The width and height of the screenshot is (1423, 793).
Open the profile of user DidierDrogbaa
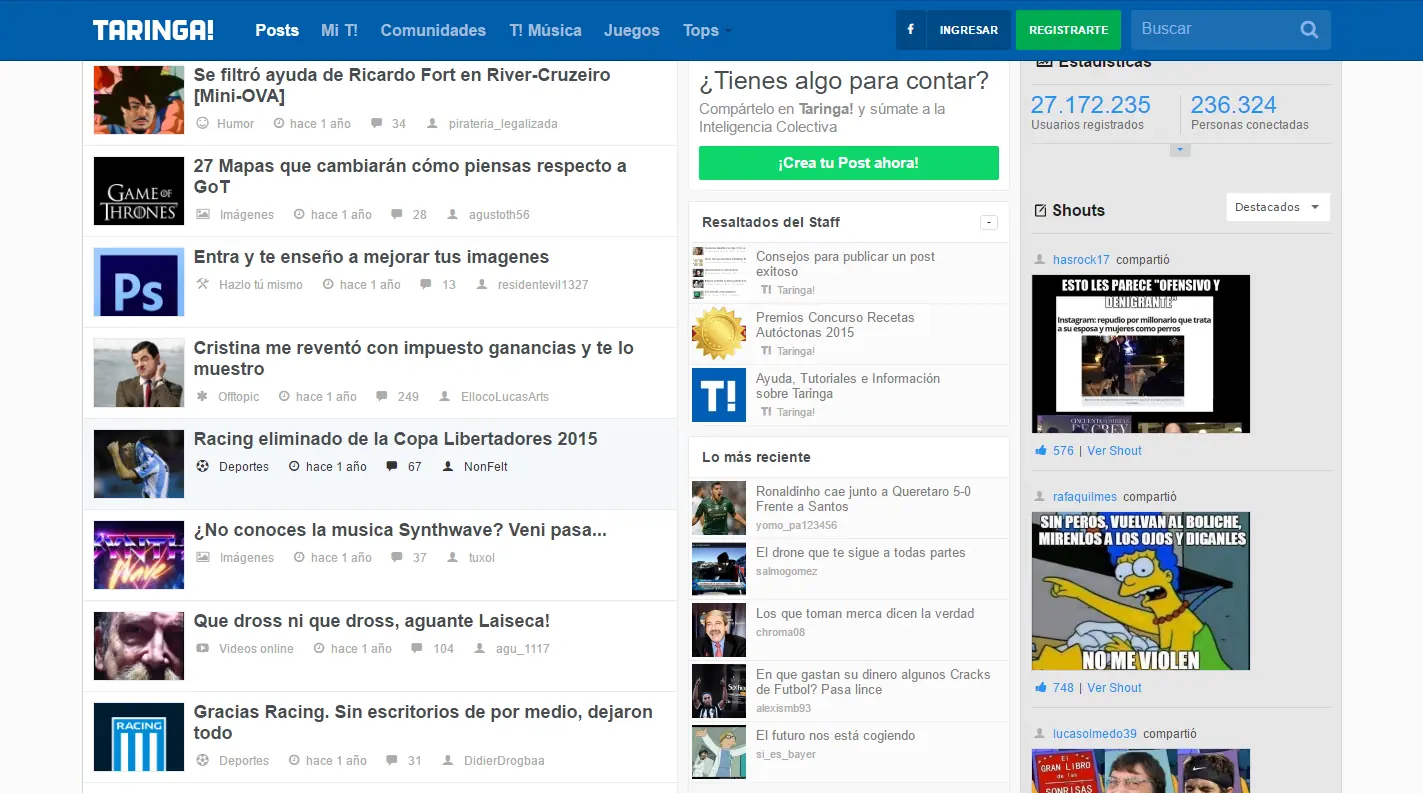click(x=504, y=760)
